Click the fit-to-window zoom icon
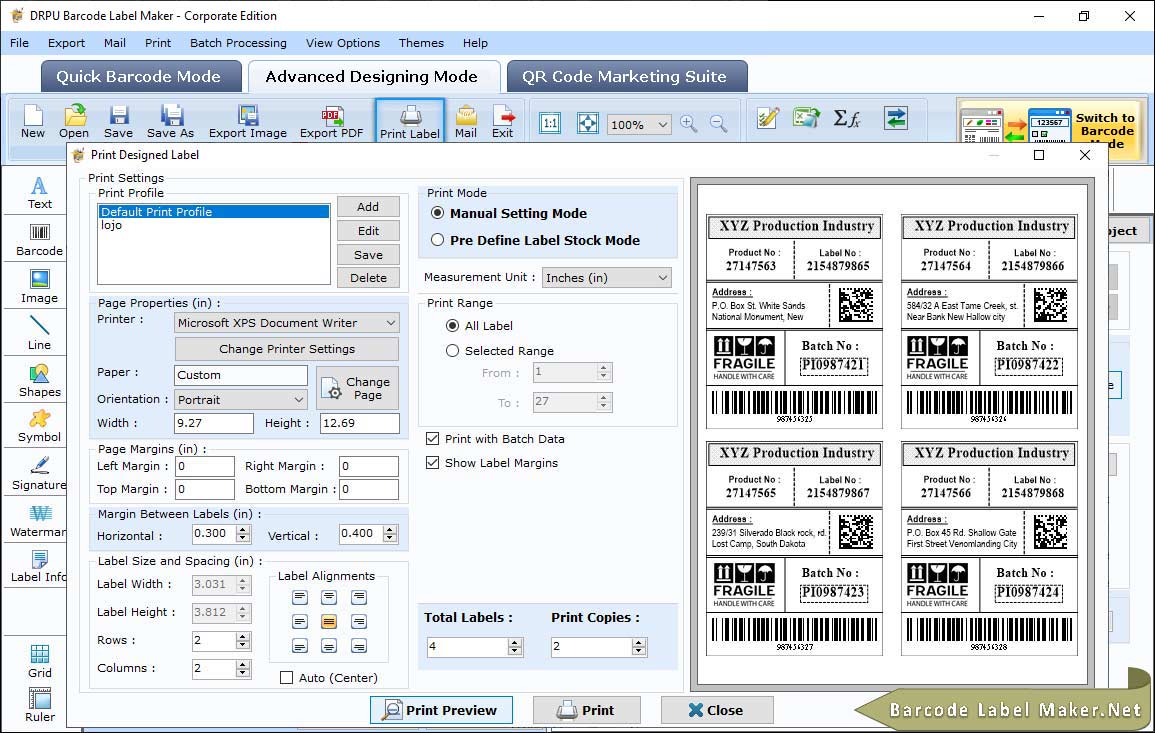Viewport: 1155px width, 733px height. [x=587, y=123]
